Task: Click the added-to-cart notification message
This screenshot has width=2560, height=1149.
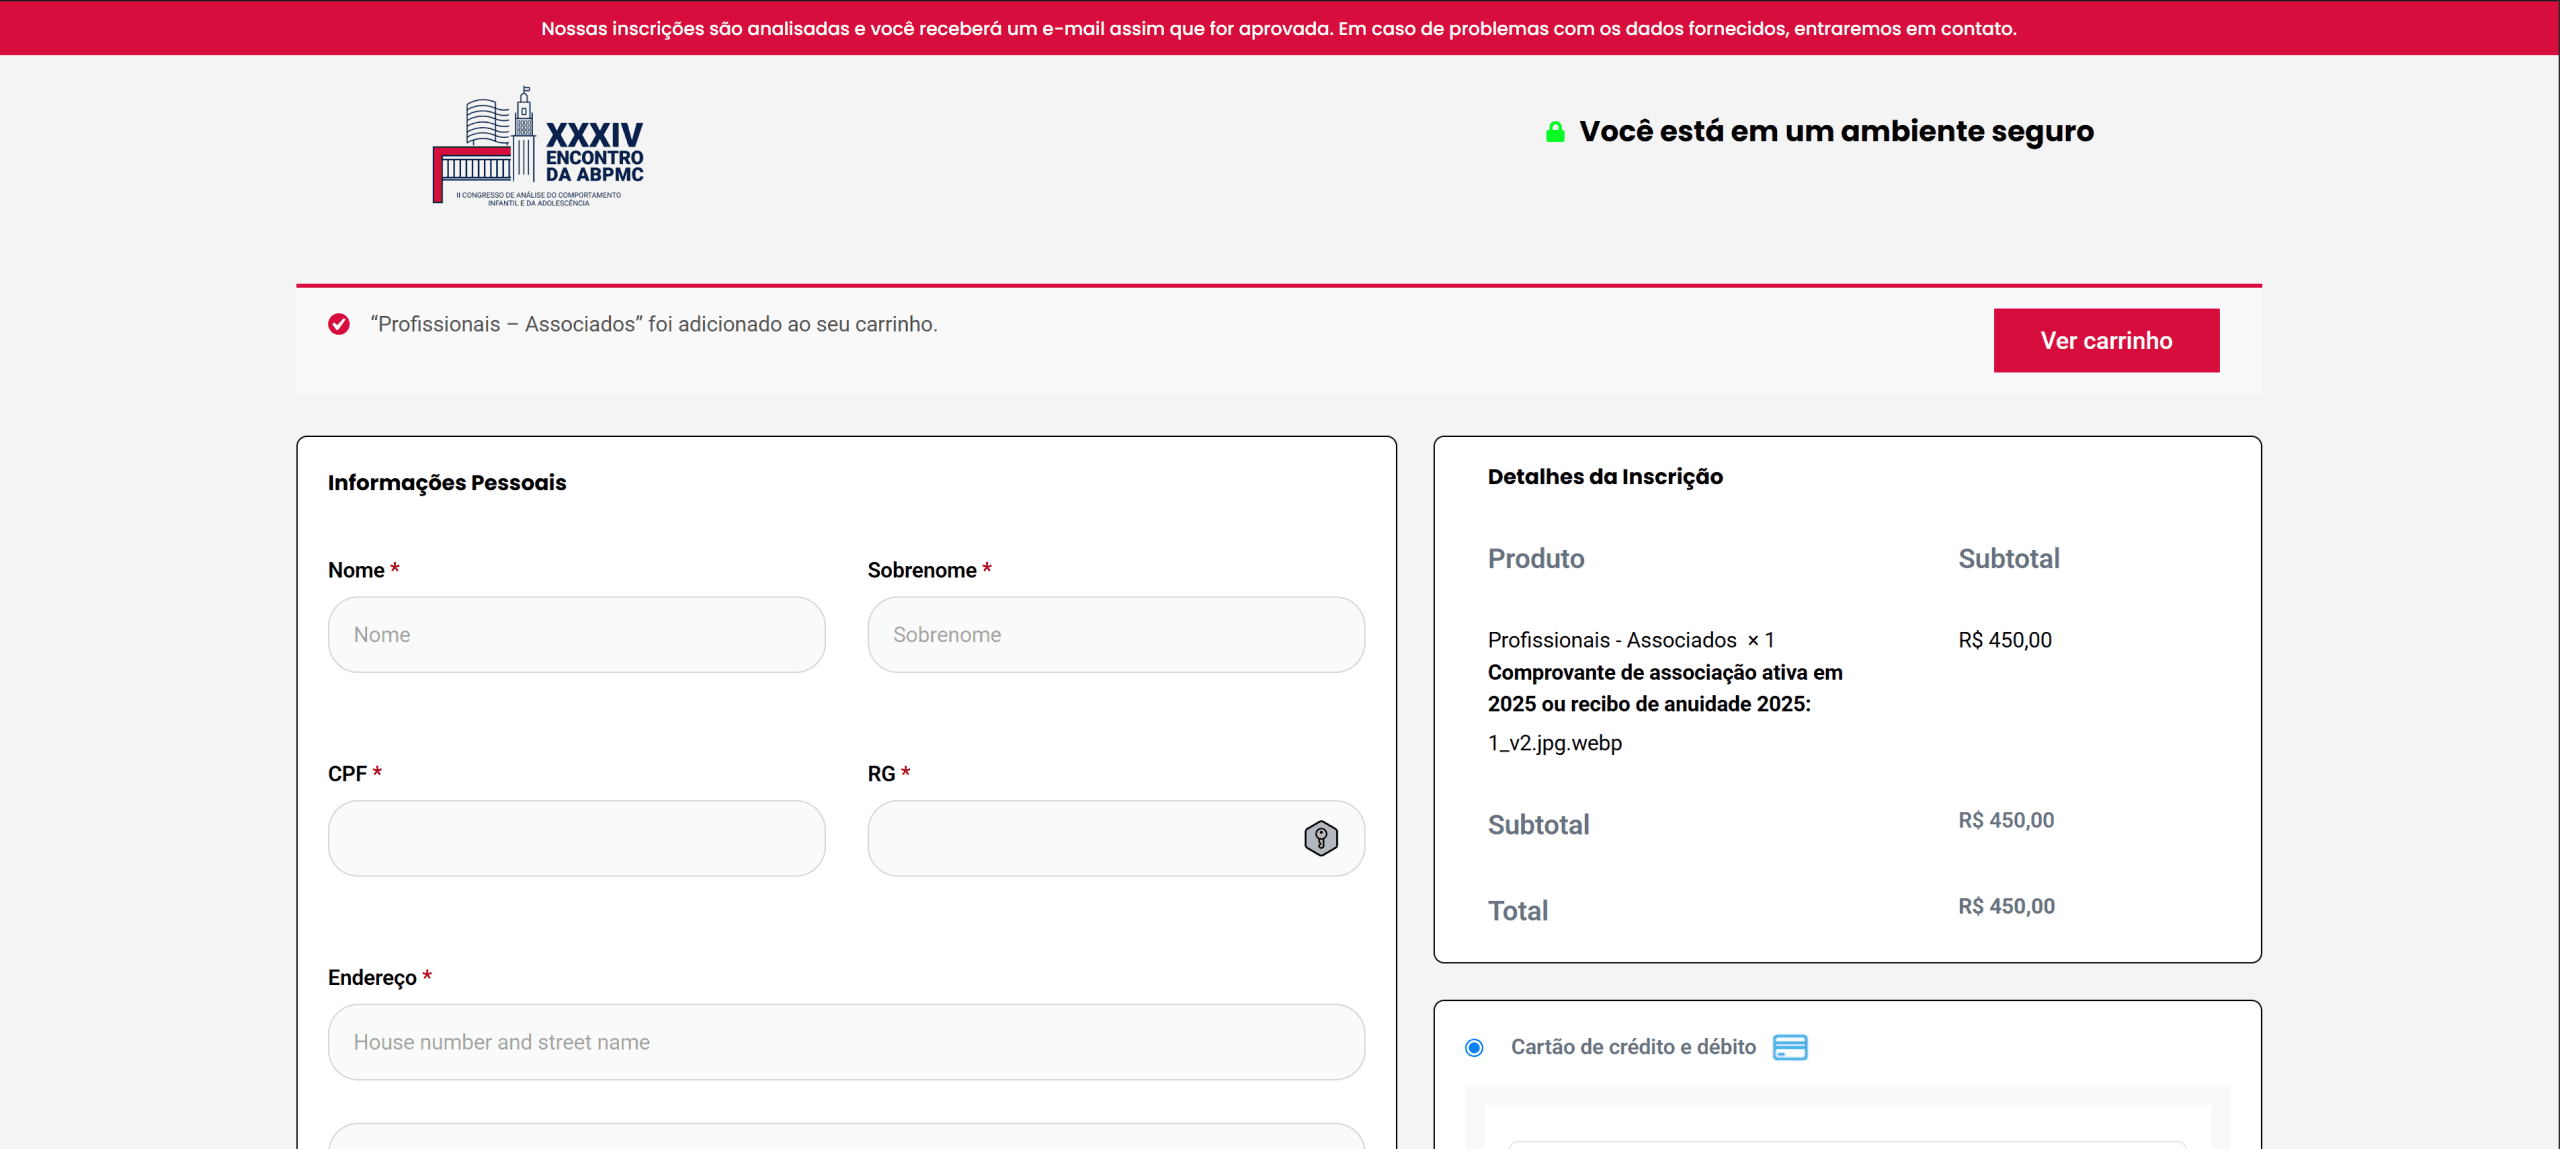Action: tap(653, 324)
